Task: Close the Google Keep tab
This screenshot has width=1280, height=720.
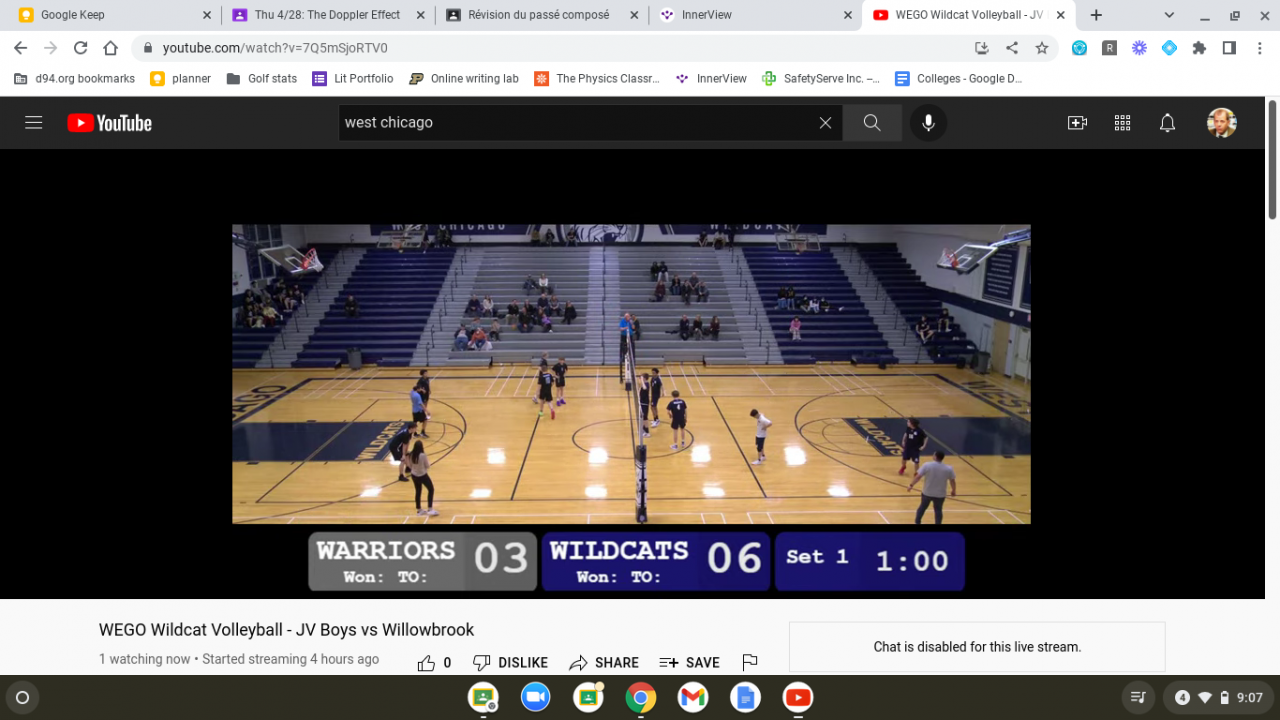Action: [x=207, y=15]
